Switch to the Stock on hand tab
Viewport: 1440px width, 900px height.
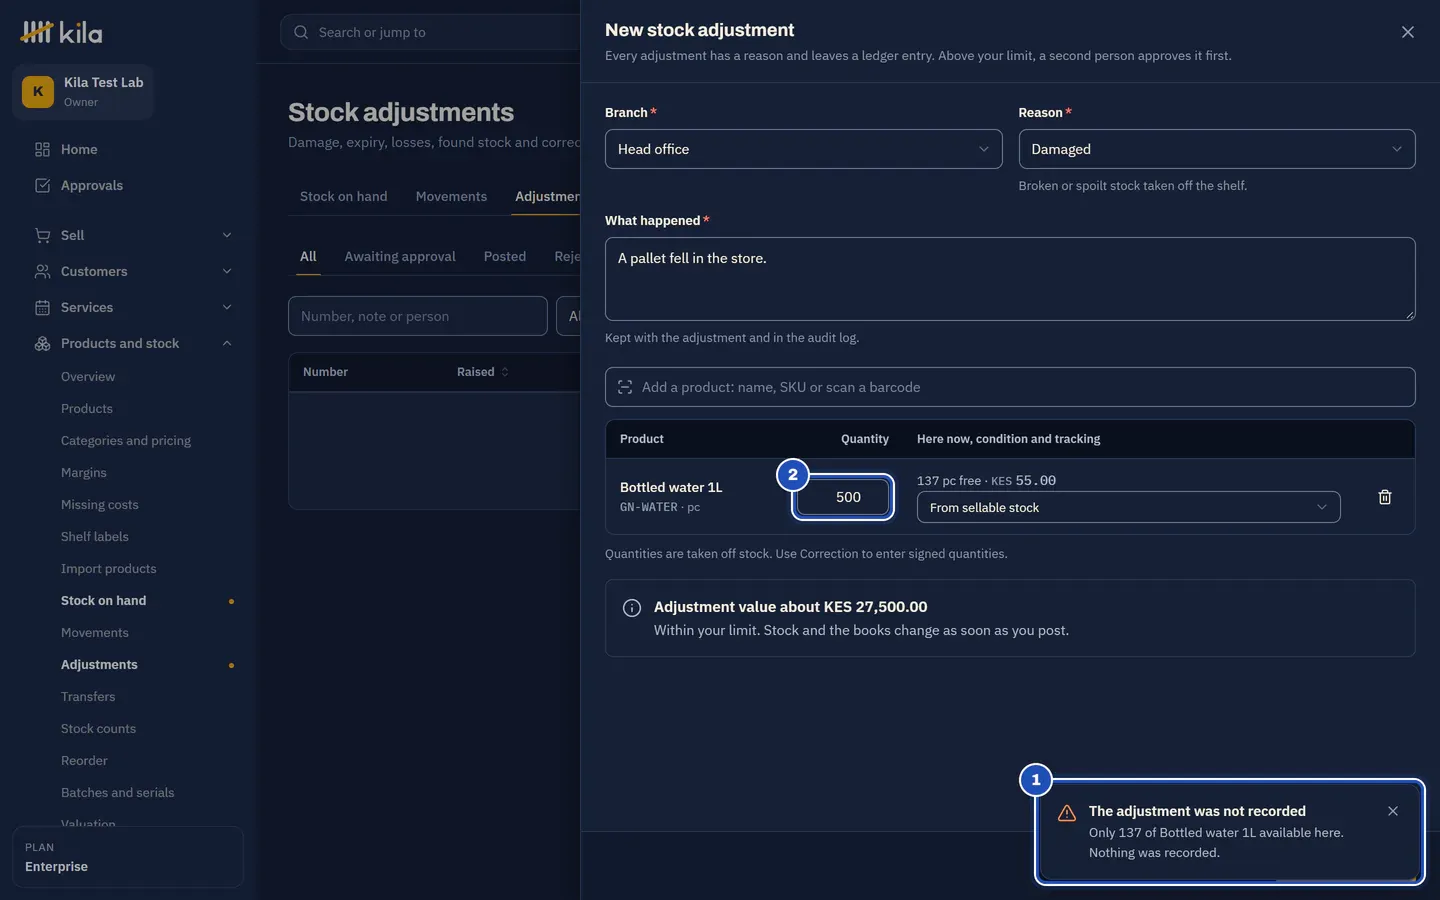coord(344,197)
